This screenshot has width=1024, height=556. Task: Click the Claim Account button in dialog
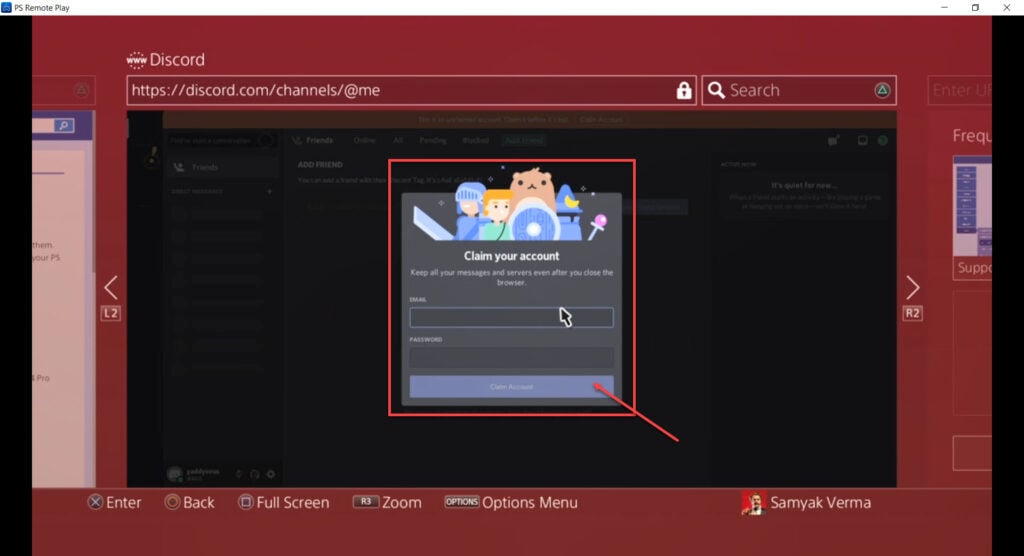511,387
